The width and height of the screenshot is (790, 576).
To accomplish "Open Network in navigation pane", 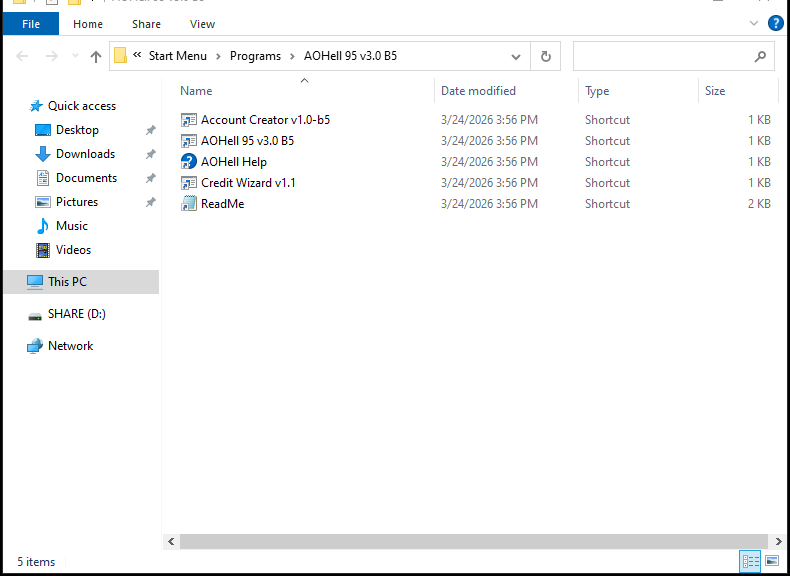I will click(70, 346).
